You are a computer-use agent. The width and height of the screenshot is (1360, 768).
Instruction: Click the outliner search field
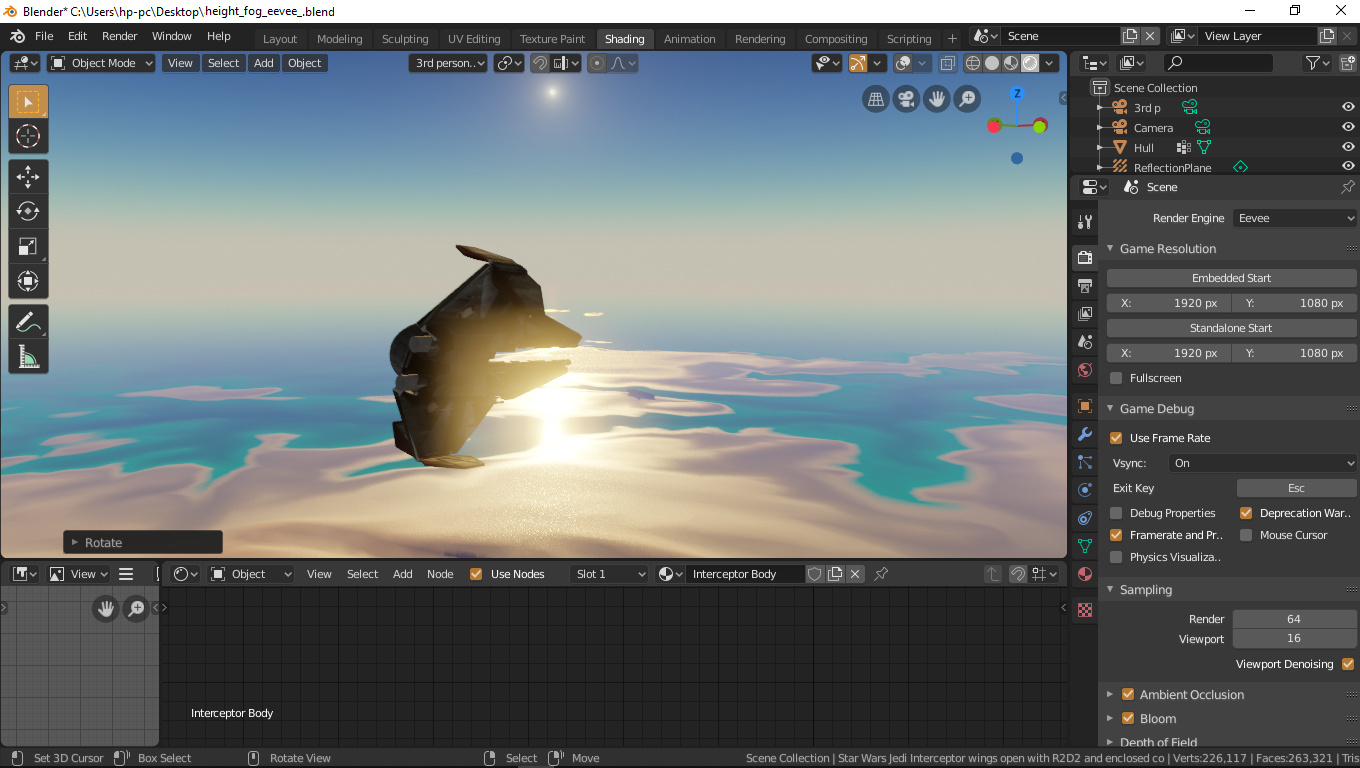(1218, 63)
